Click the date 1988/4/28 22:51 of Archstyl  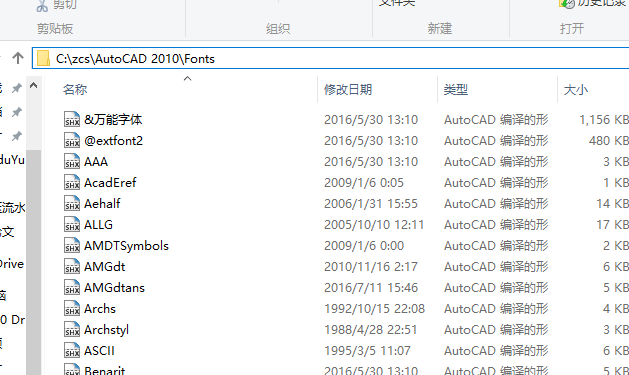(371, 330)
